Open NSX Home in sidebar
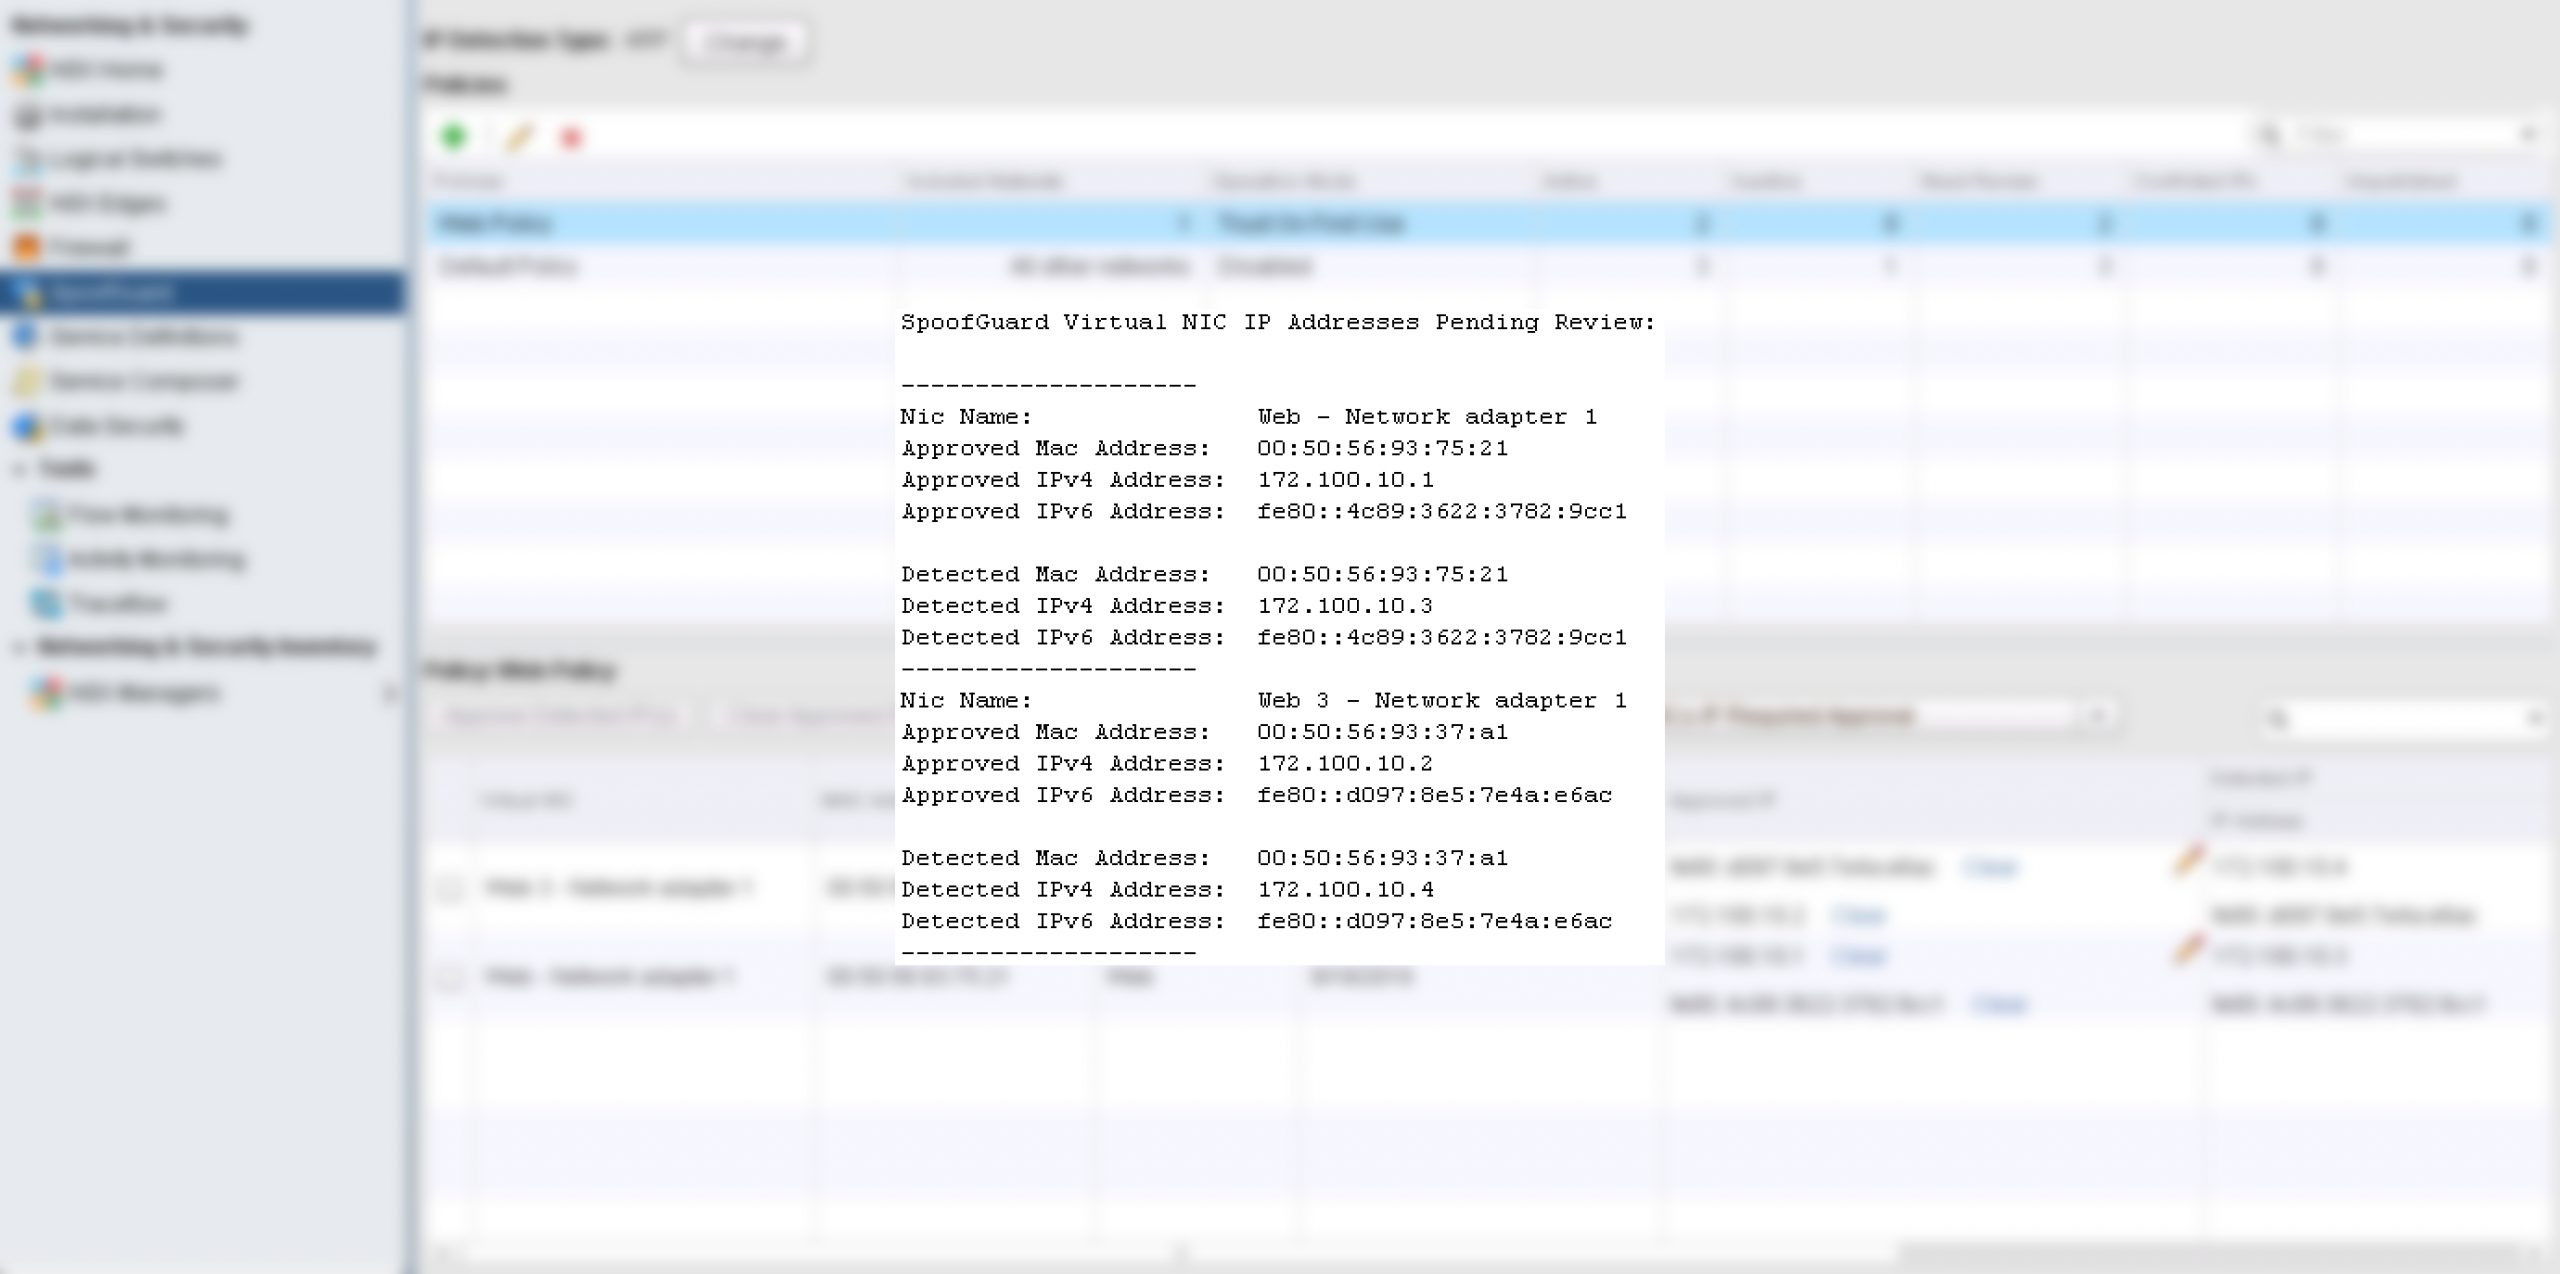Screen dimensions: 2560x1274 point(105,69)
